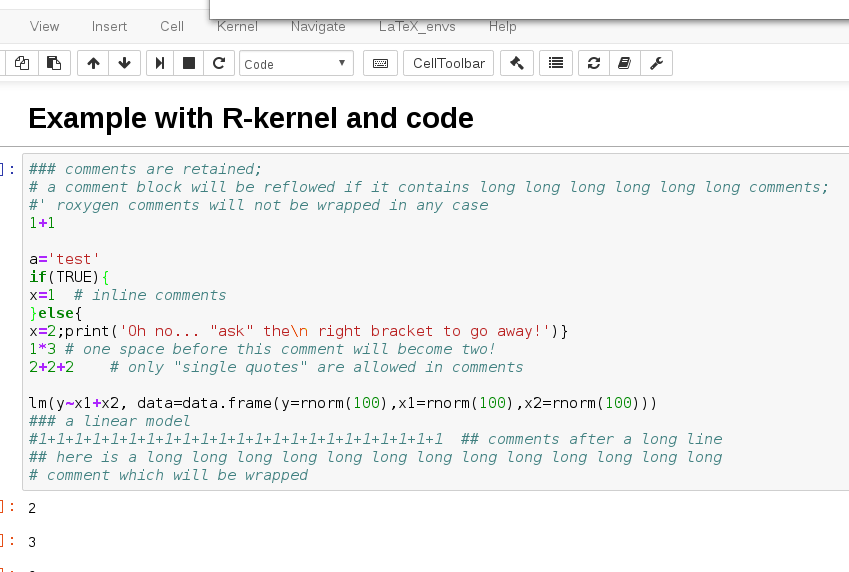Click the book icon in toolbar
This screenshot has height=572, width=849.
[625, 64]
